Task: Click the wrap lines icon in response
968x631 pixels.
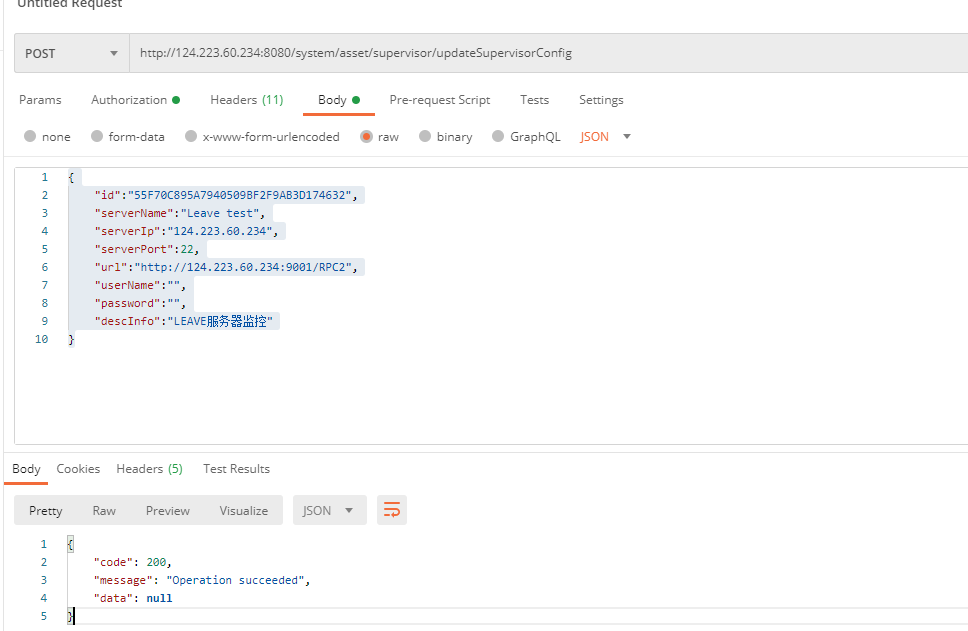Action: point(392,510)
